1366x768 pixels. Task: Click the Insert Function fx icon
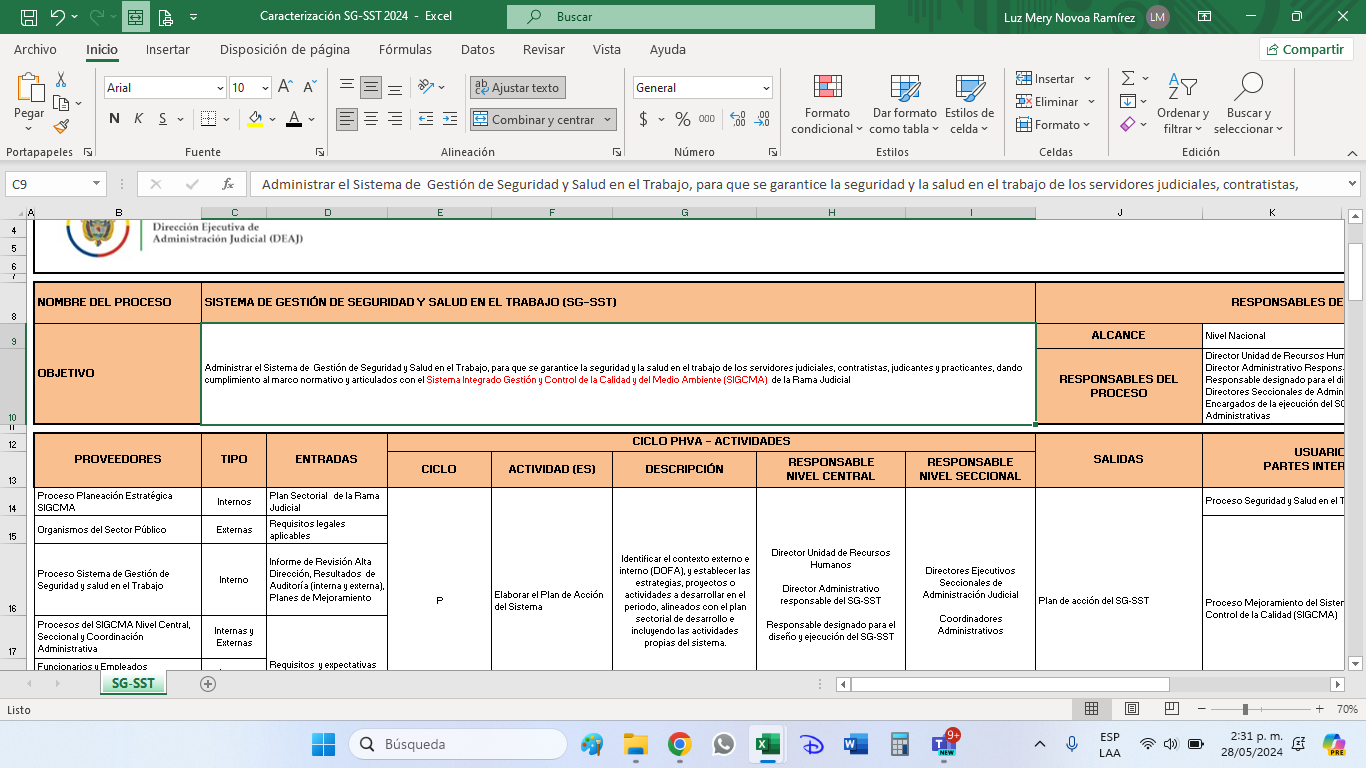point(228,184)
